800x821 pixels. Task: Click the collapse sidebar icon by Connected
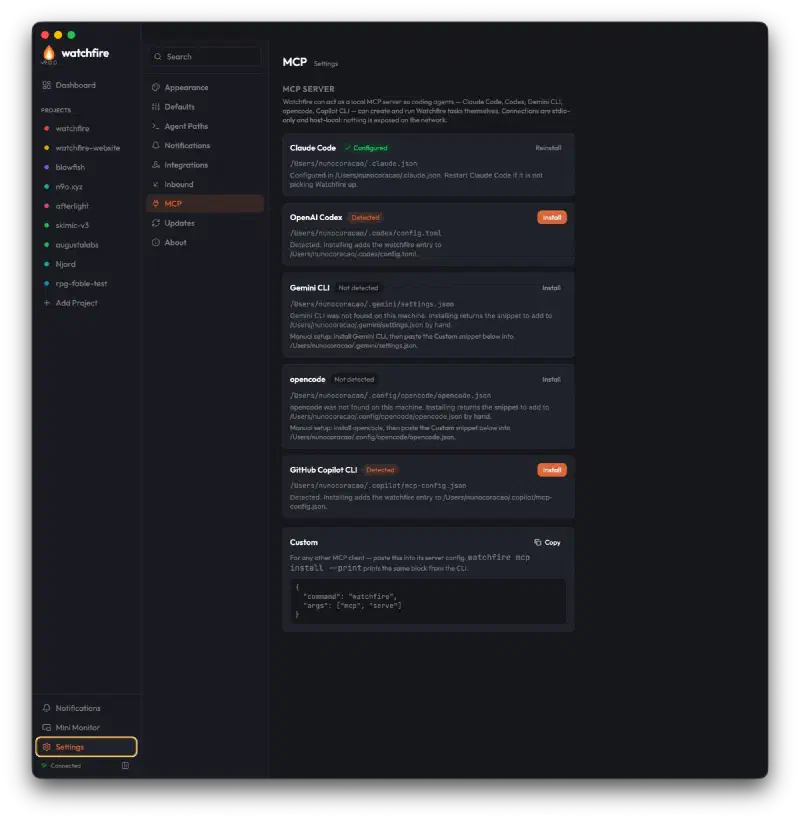pyautogui.click(x=125, y=765)
